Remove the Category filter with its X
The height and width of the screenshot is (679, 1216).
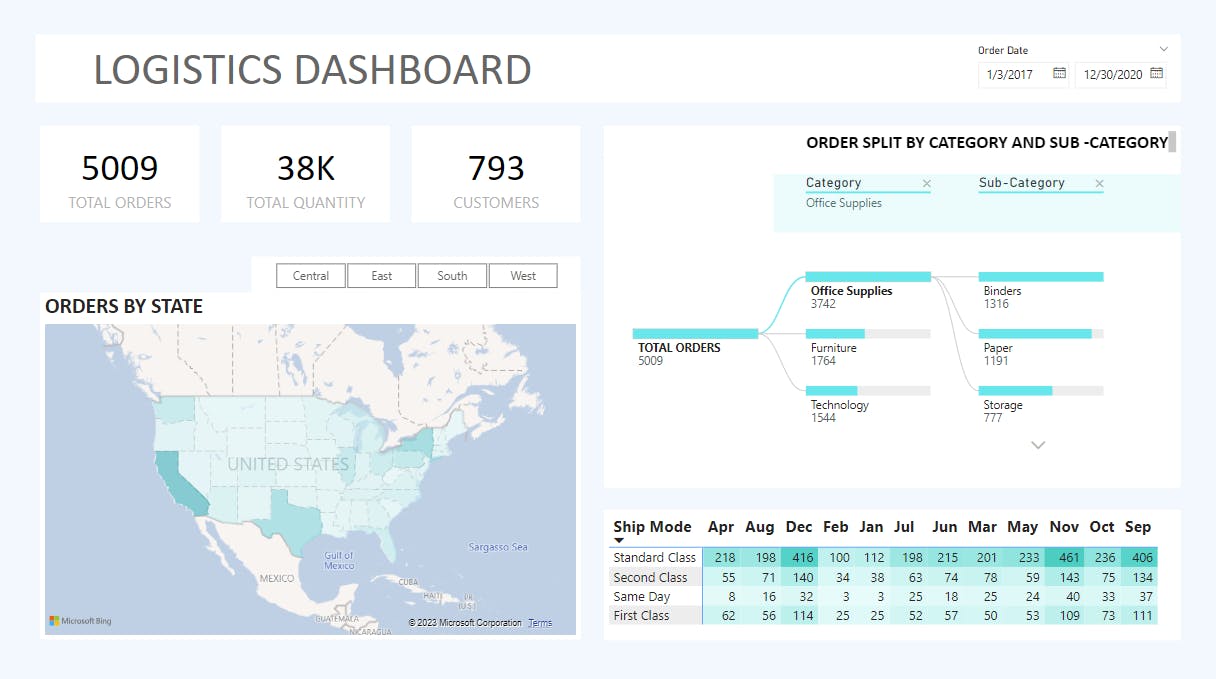(x=926, y=184)
